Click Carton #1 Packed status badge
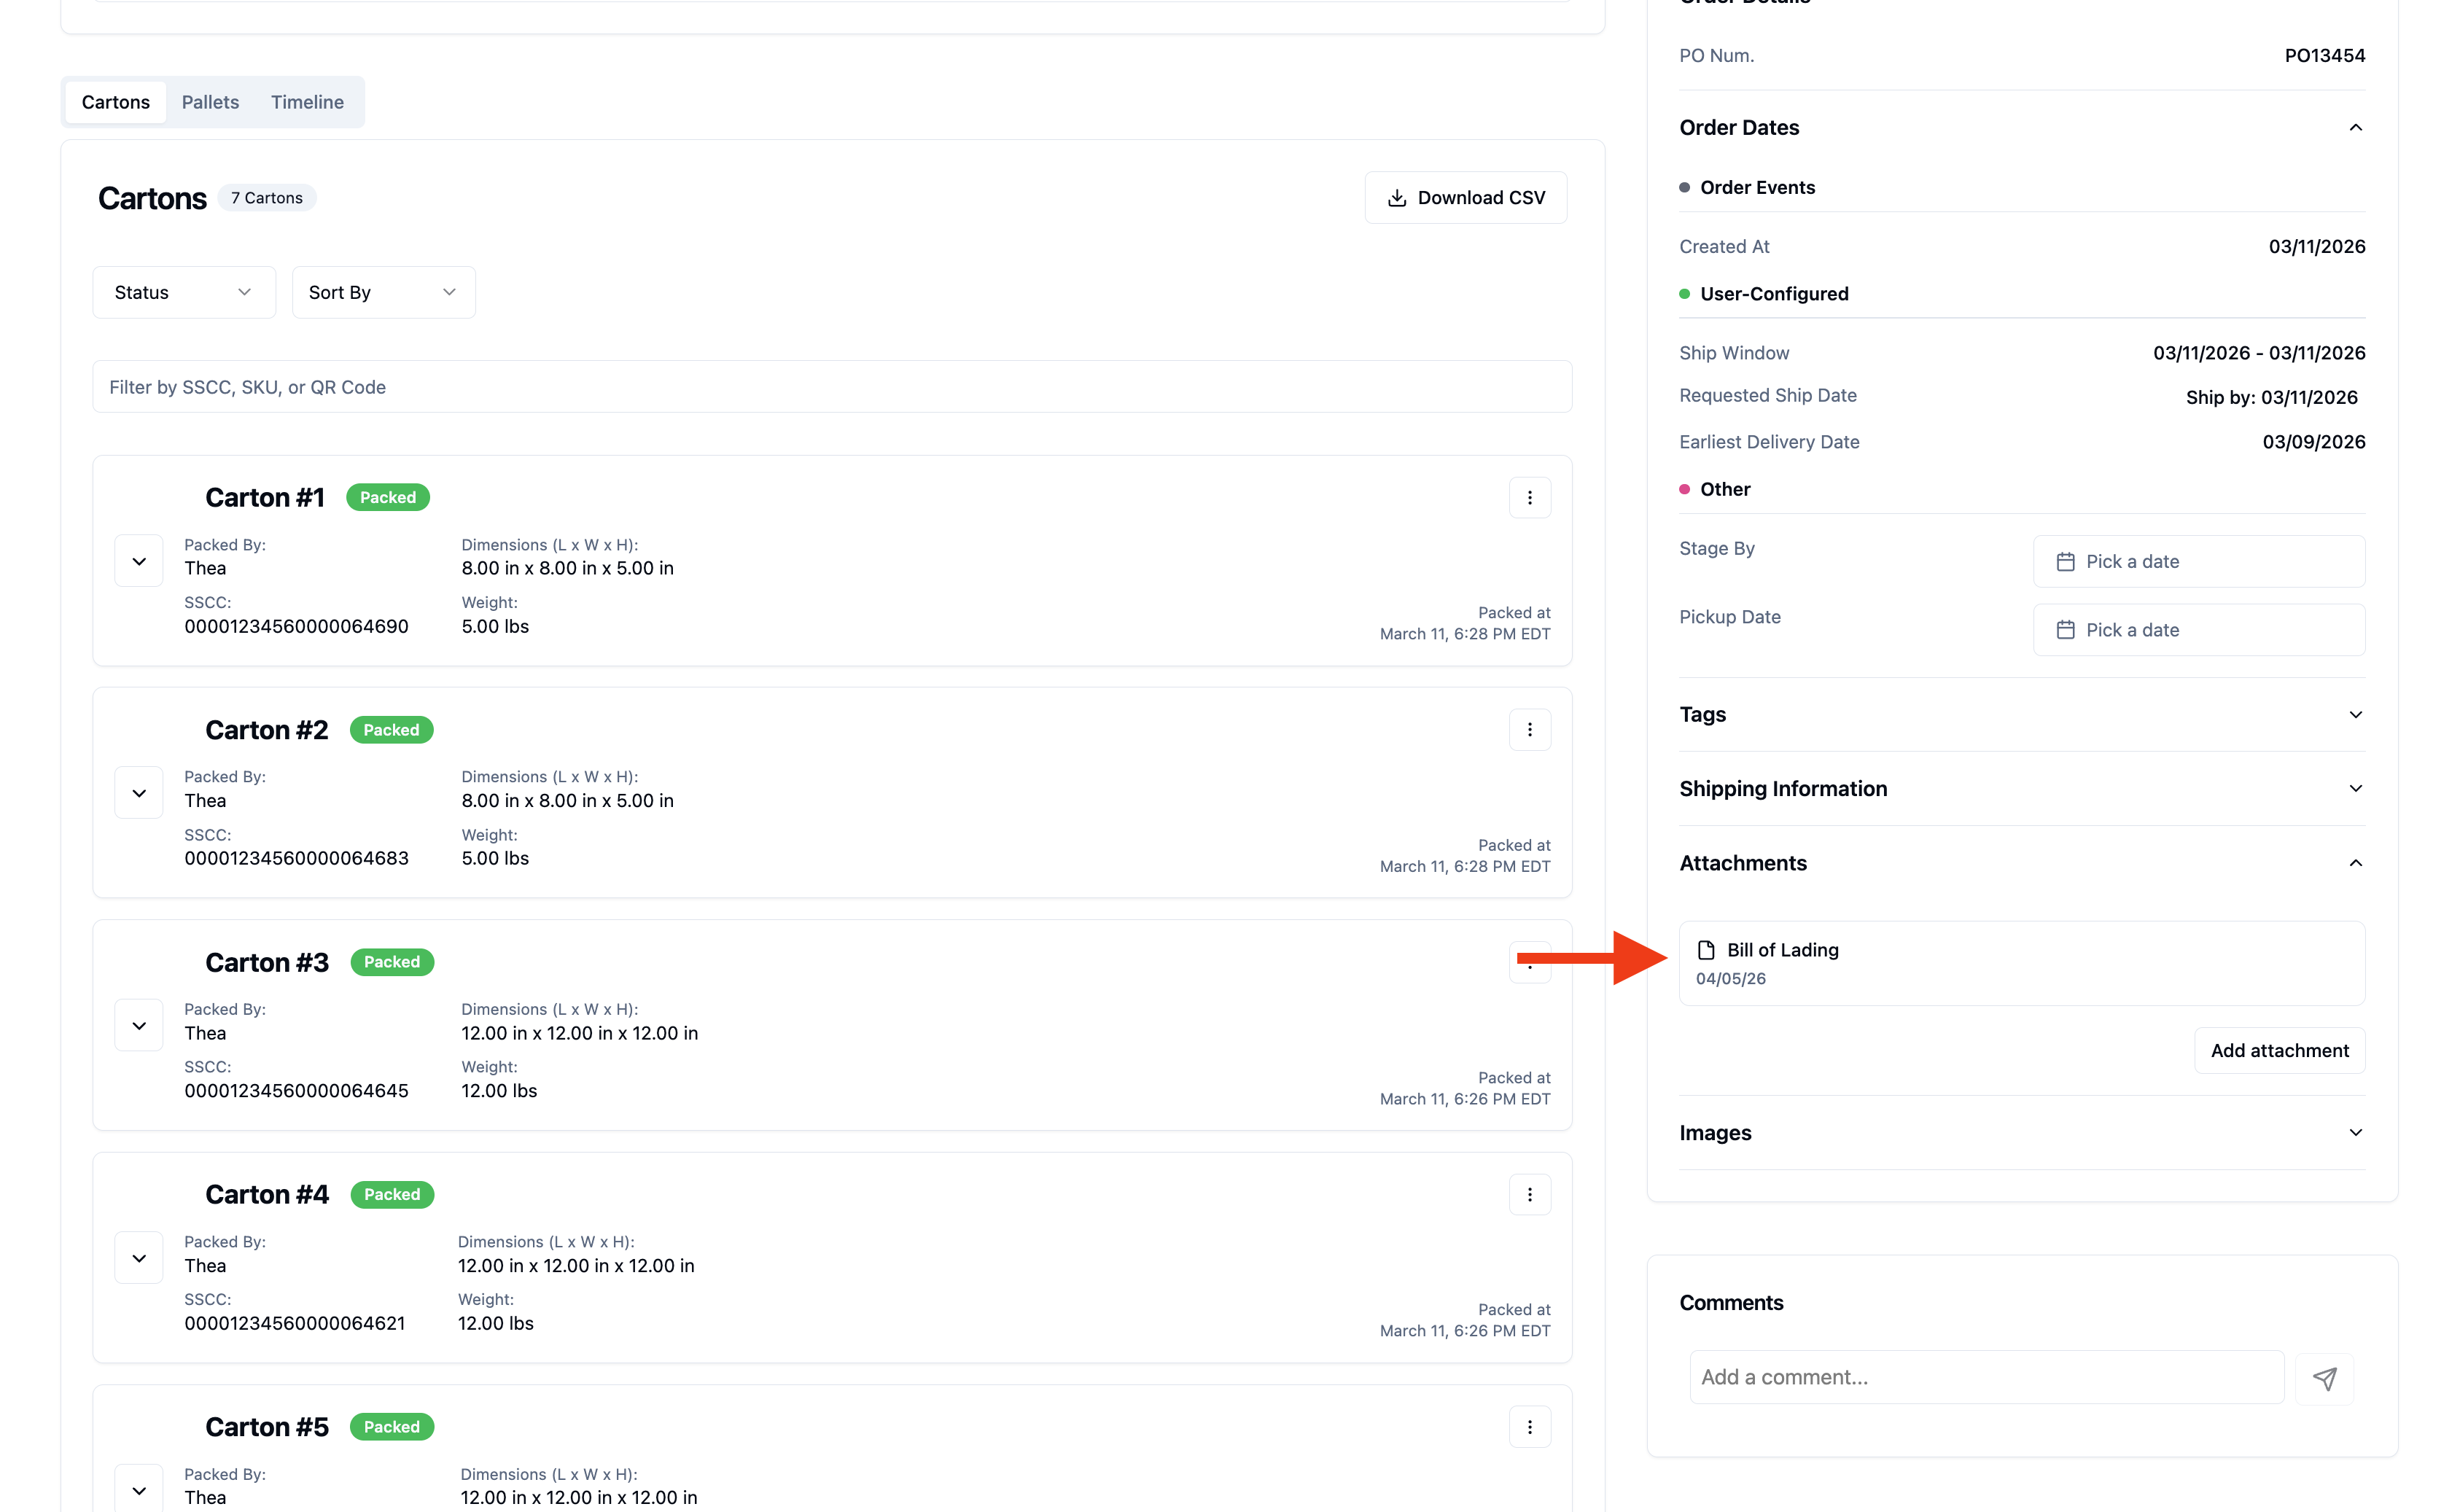The width and height of the screenshot is (2460, 1512). point(388,498)
